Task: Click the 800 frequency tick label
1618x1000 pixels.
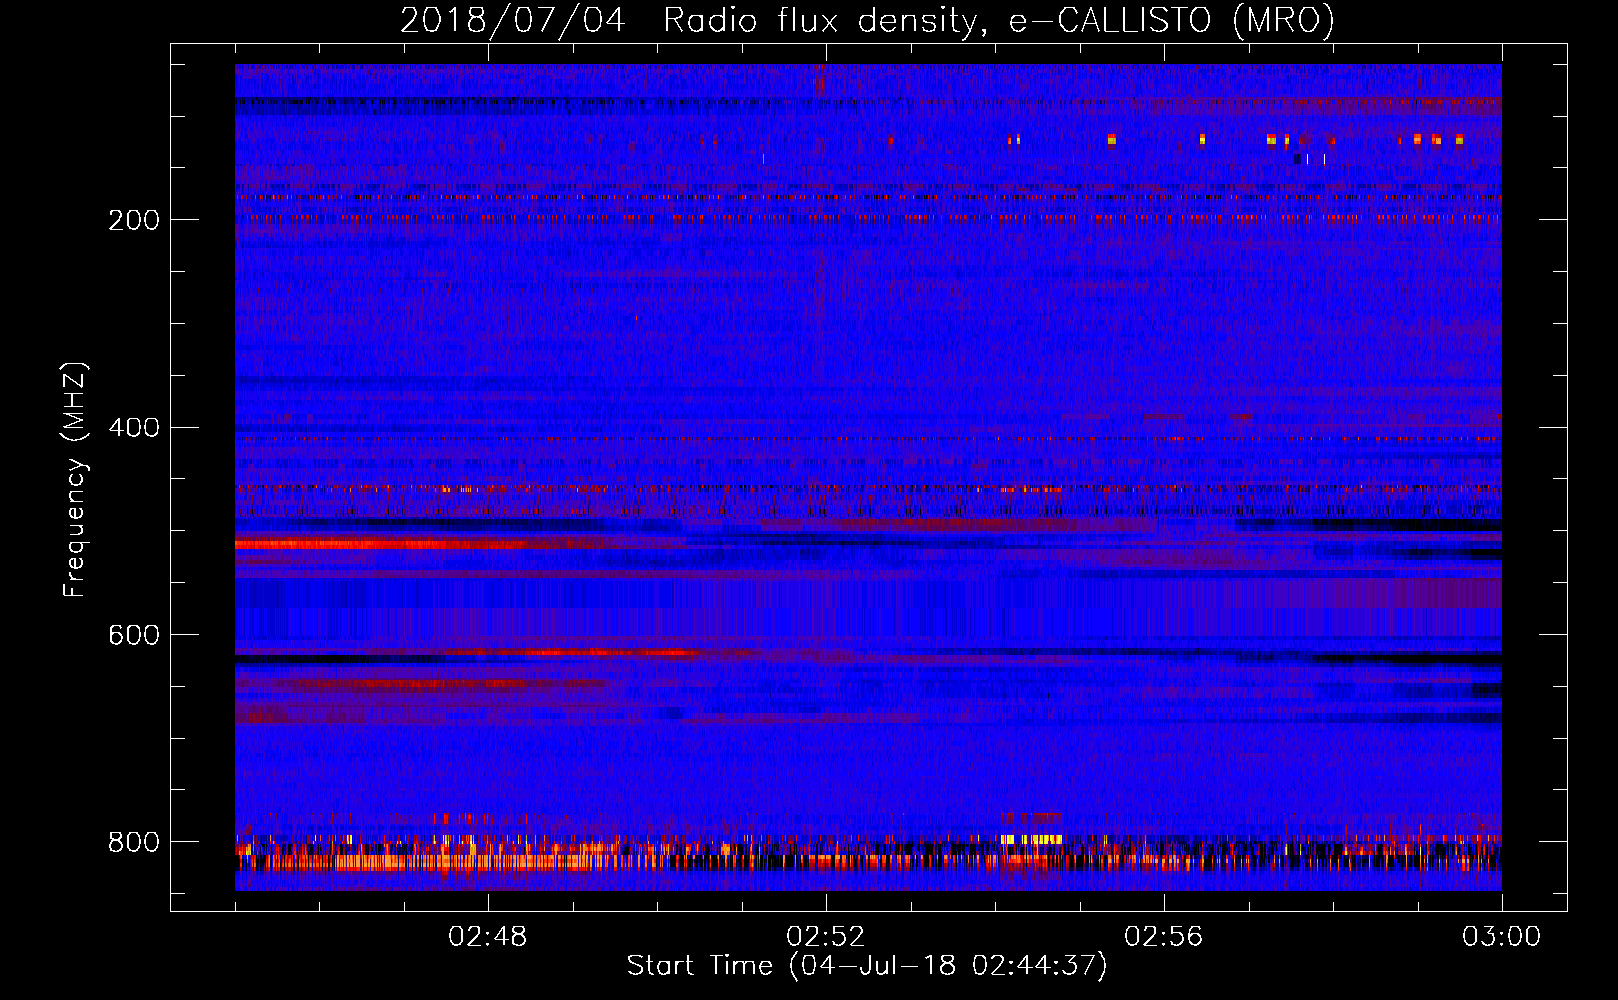Action: tap(134, 843)
